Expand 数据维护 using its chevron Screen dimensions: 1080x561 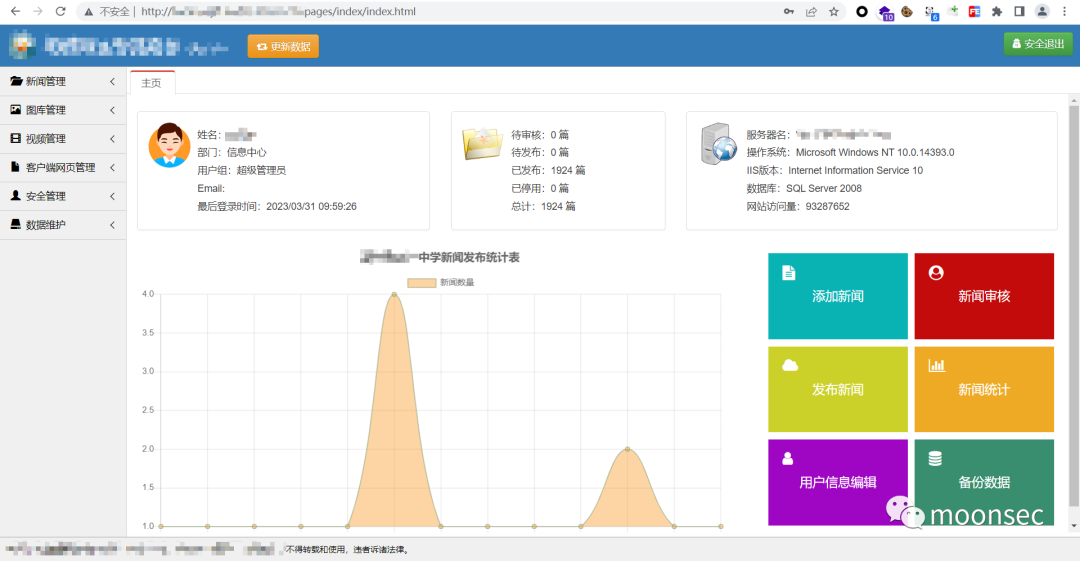(112, 225)
